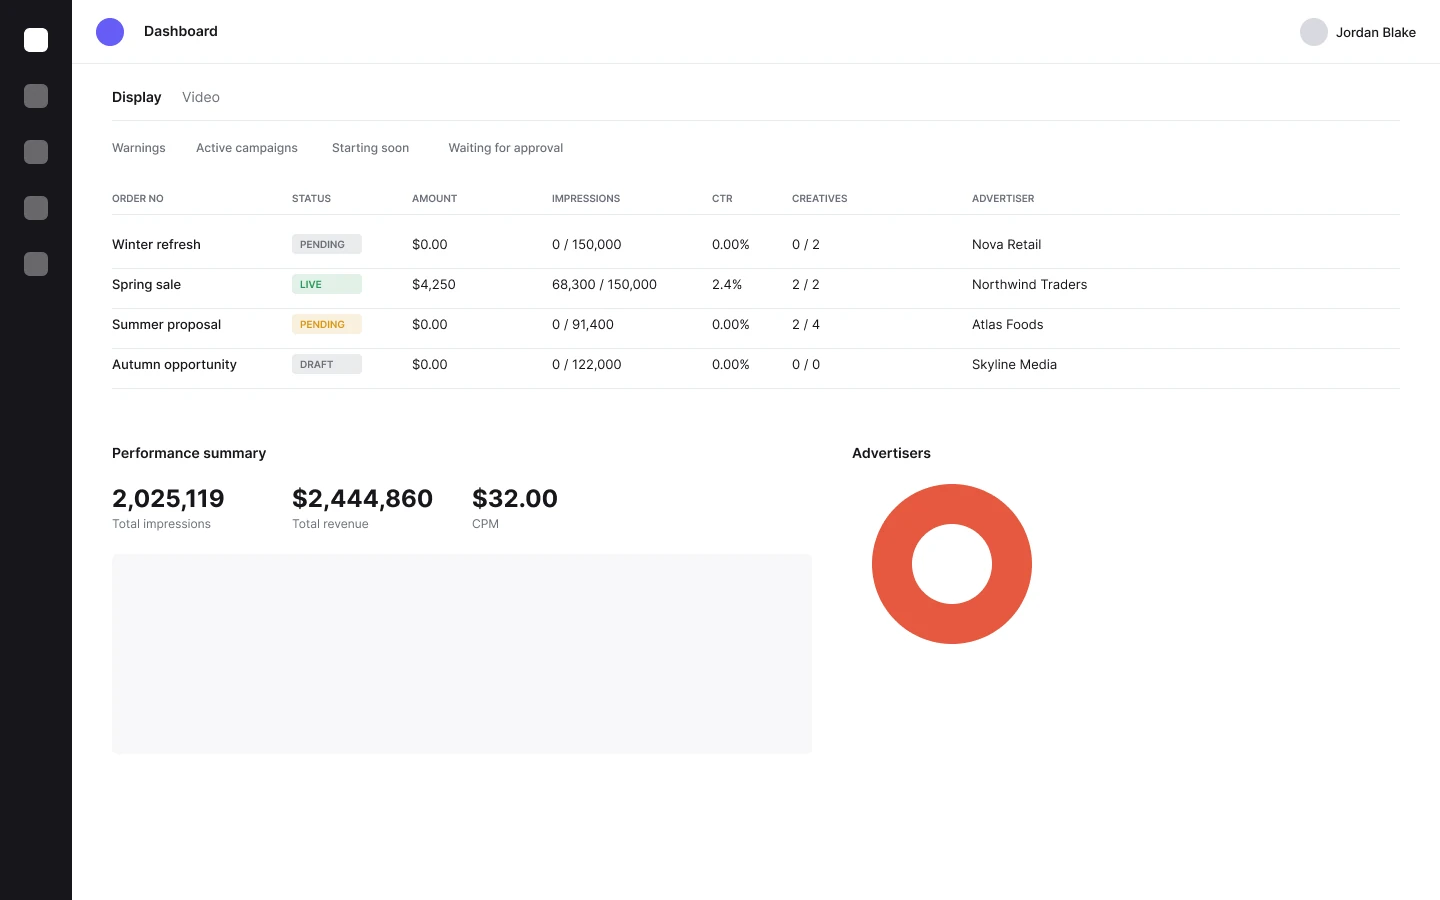
Task: Select the Northwind Traders advertiser cell
Action: [x=1030, y=284]
